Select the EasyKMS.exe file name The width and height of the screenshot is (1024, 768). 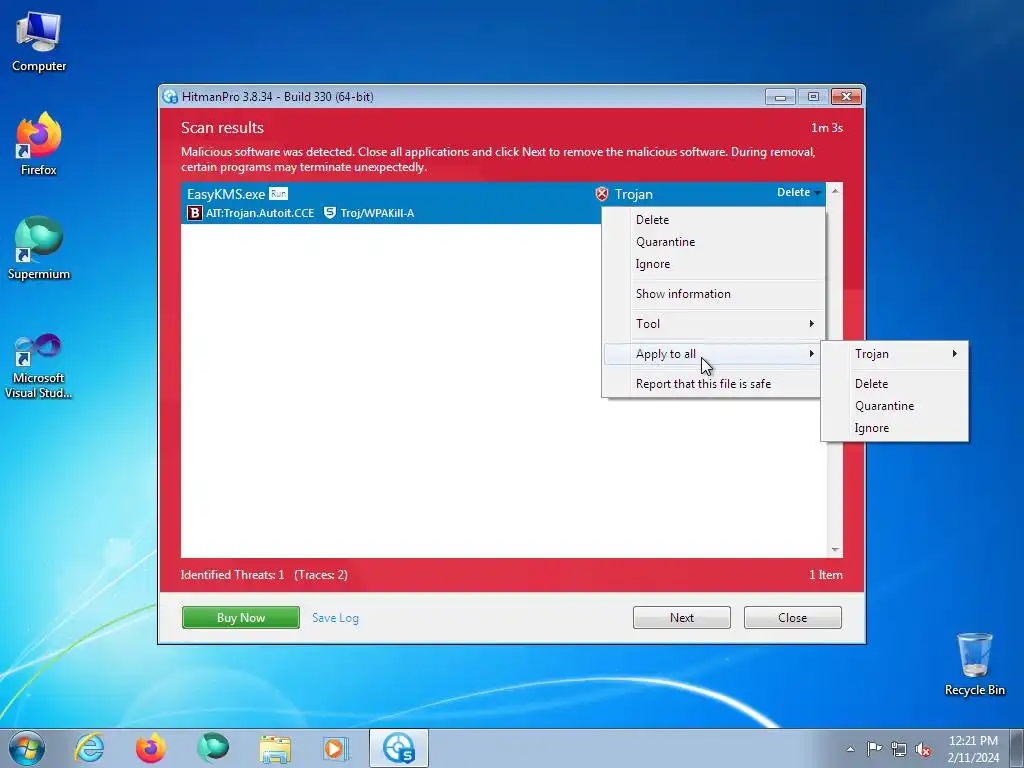click(x=226, y=194)
